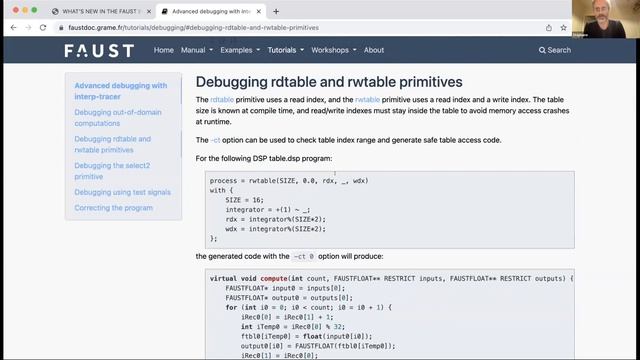Open 'Correcting the program' sidebar link
640x360 pixels.
113,208
